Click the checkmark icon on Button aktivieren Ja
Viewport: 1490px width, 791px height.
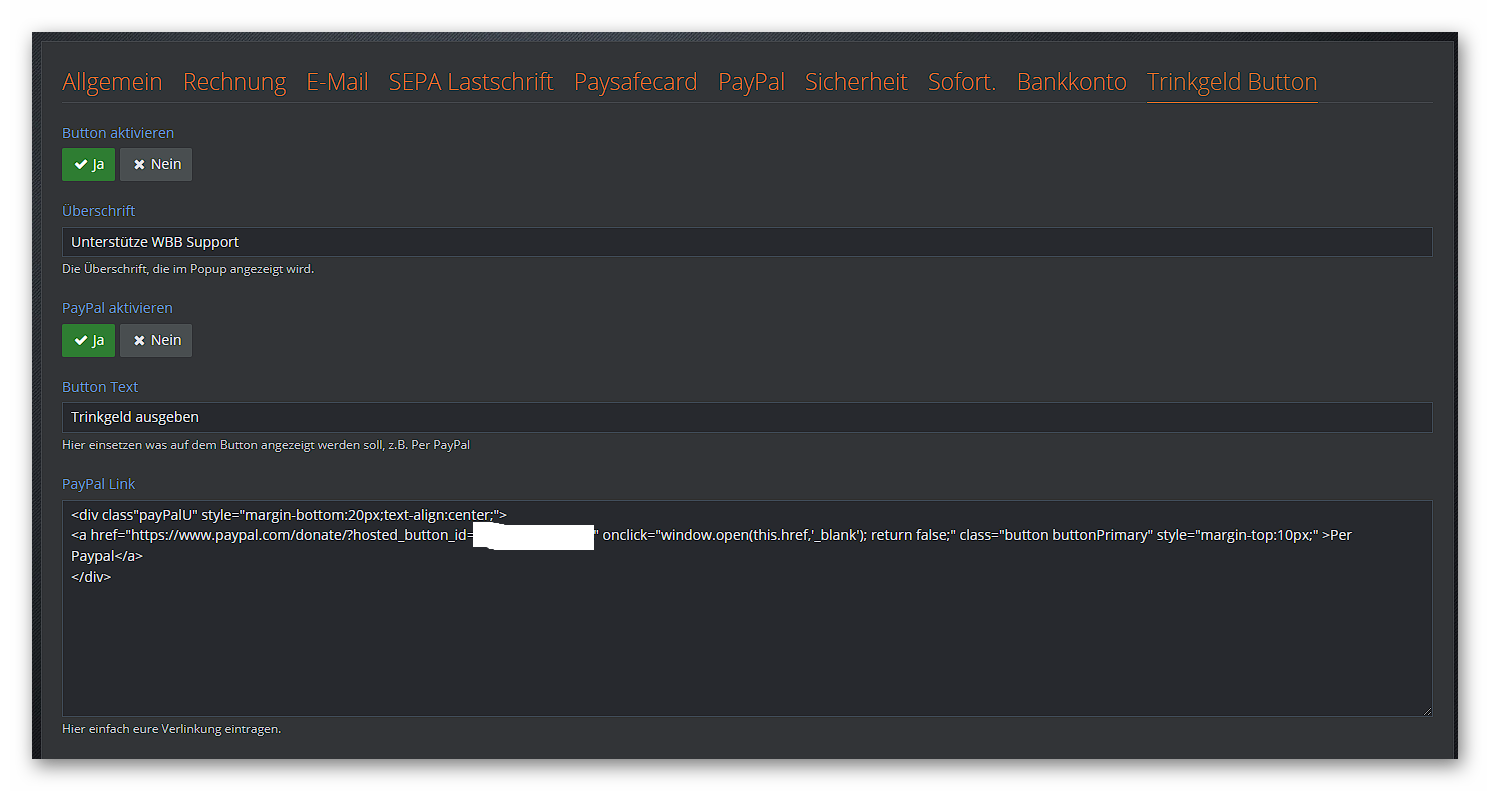(x=80, y=164)
